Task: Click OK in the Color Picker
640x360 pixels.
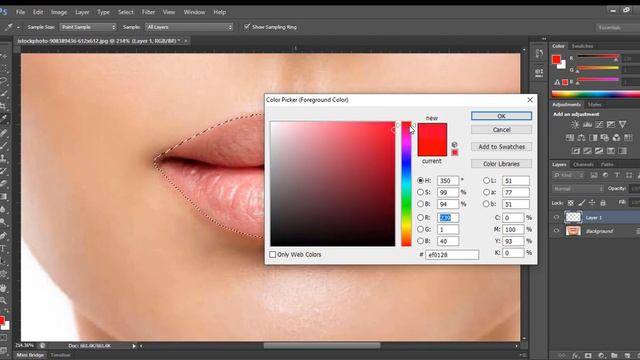Action: 501,116
